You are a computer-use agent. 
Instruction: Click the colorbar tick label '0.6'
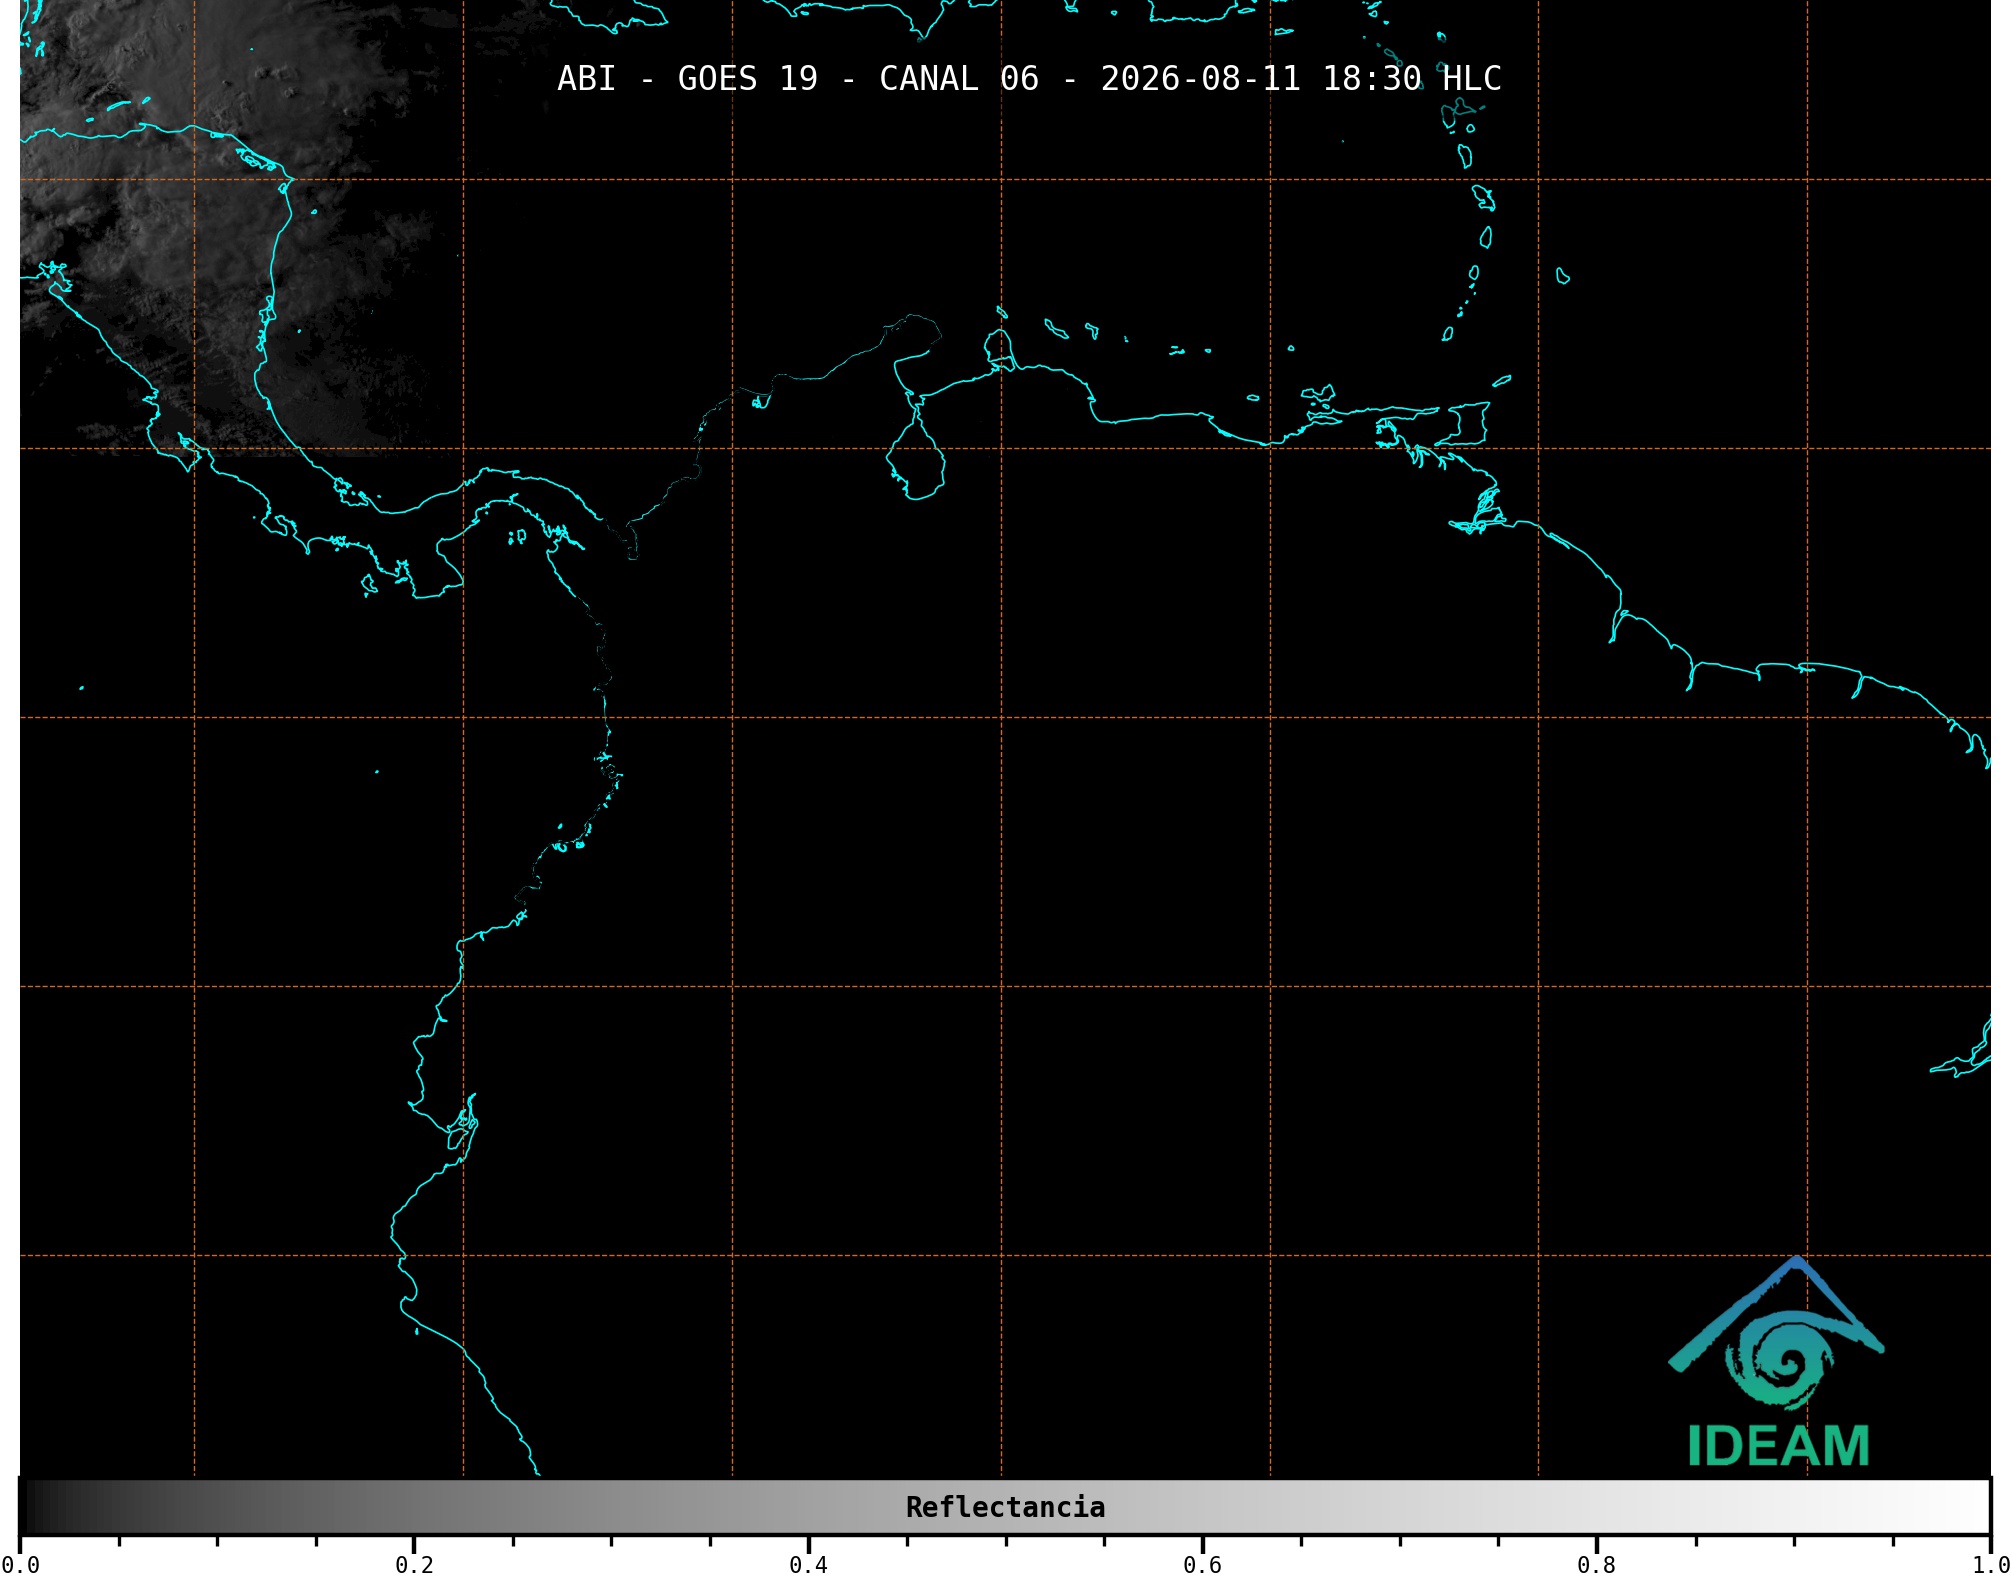click(x=1202, y=1564)
